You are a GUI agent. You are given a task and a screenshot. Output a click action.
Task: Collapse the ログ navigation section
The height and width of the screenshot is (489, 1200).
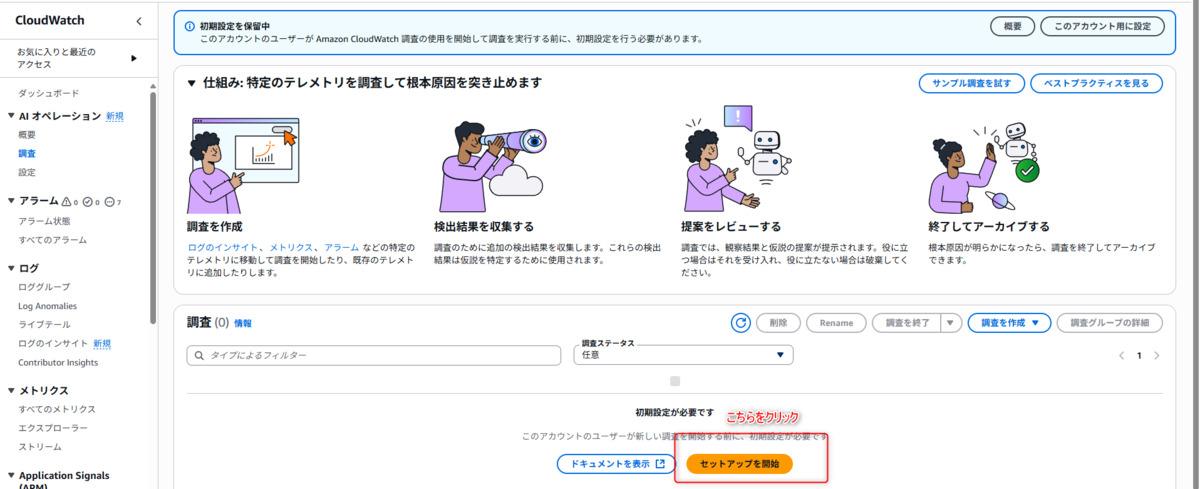[10, 268]
